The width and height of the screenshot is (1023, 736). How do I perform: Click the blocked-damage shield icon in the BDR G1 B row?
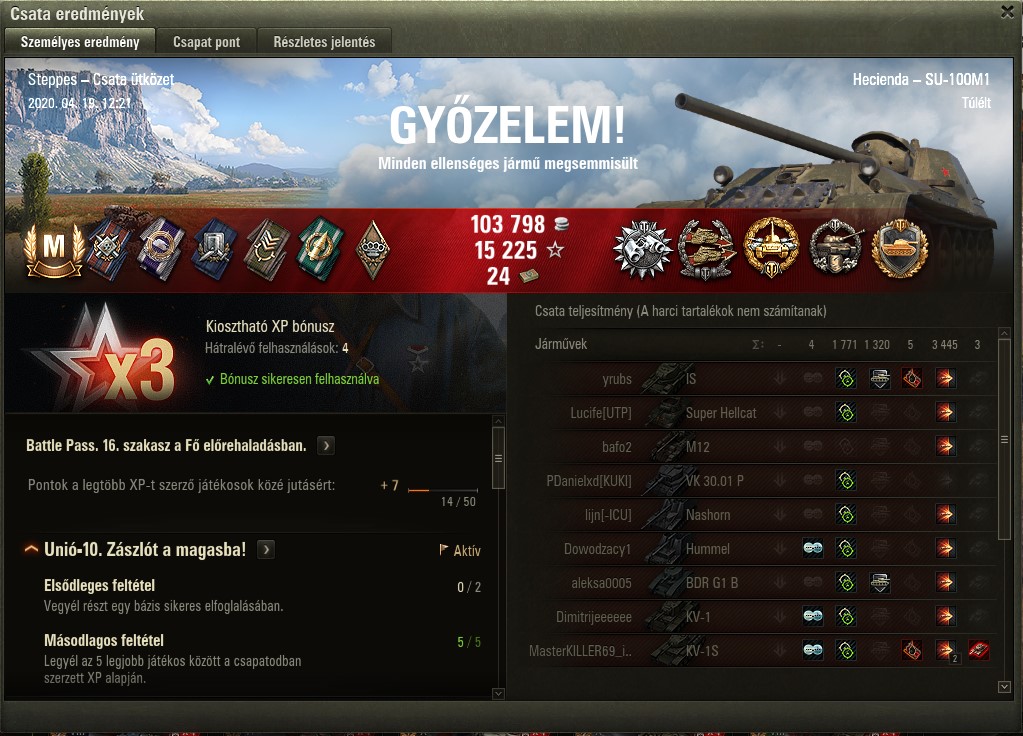click(x=879, y=582)
